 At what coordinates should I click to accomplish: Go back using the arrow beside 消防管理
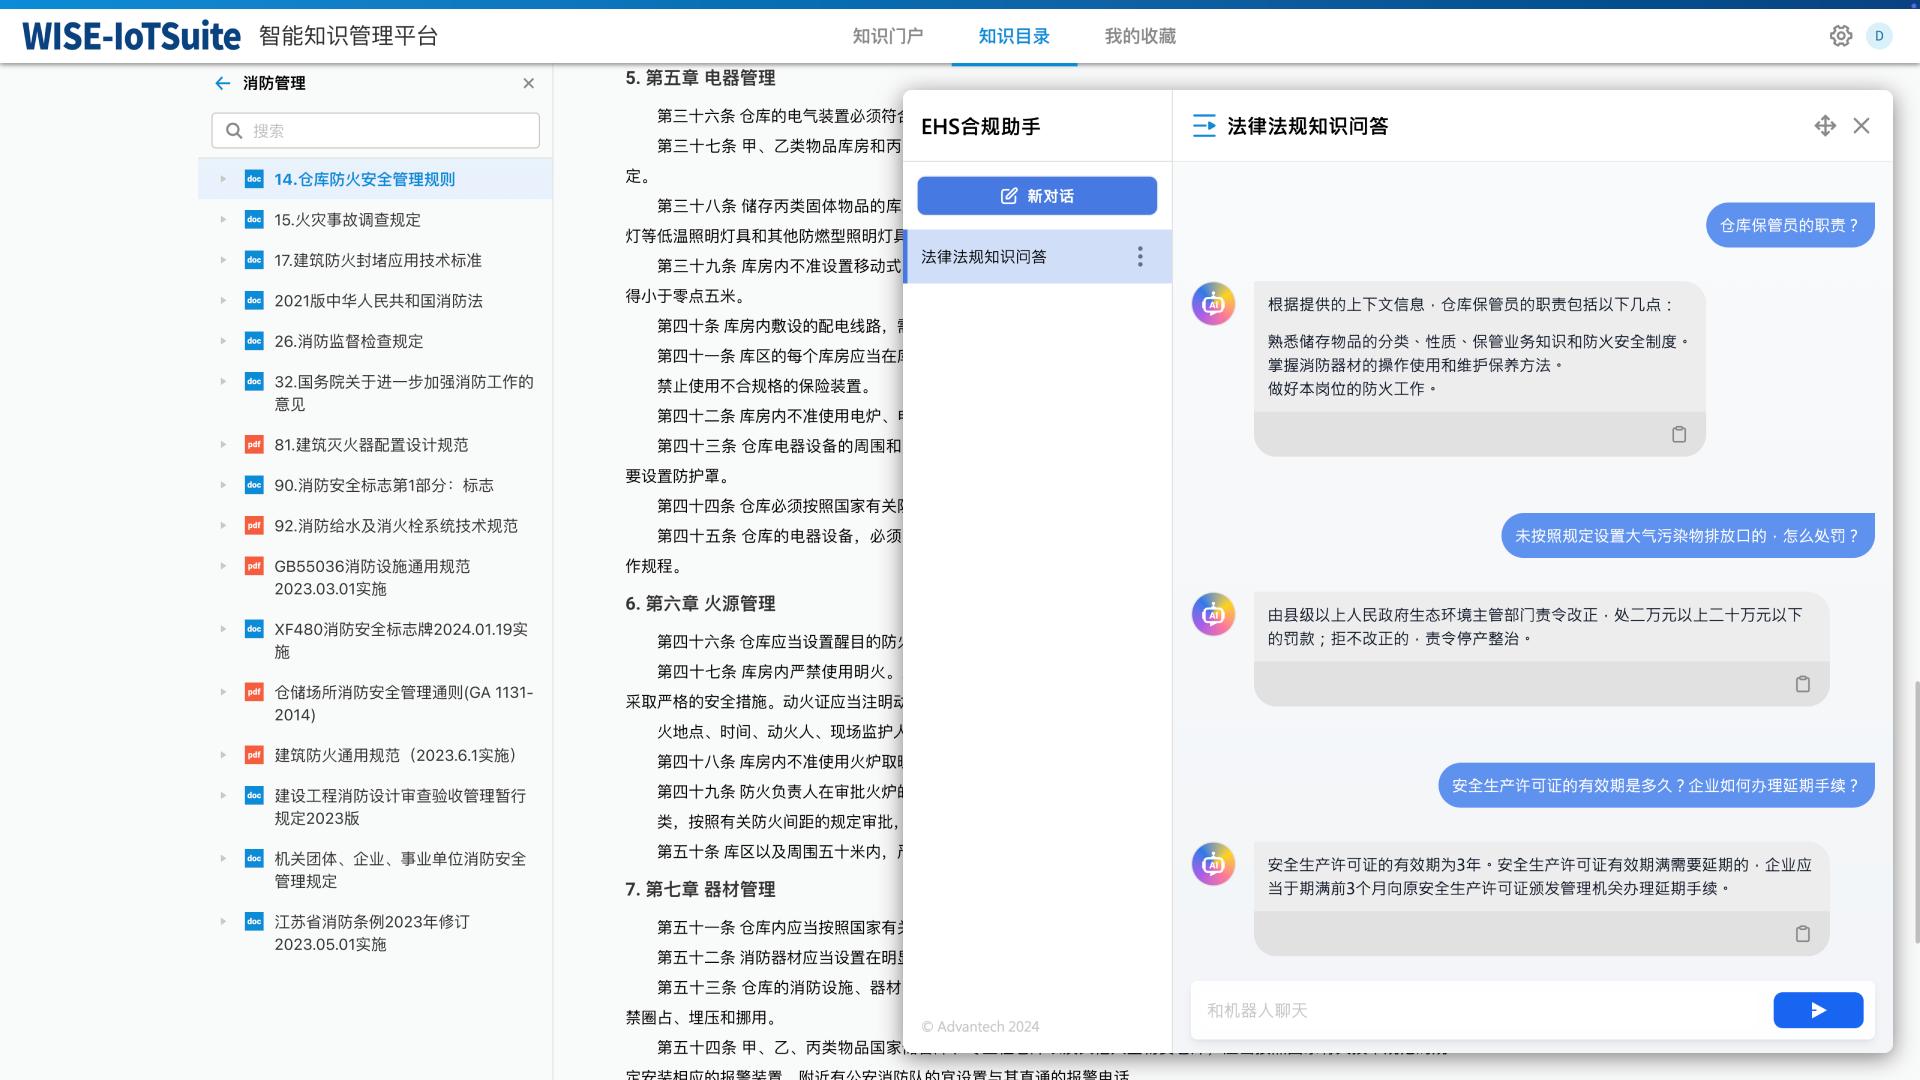222,83
